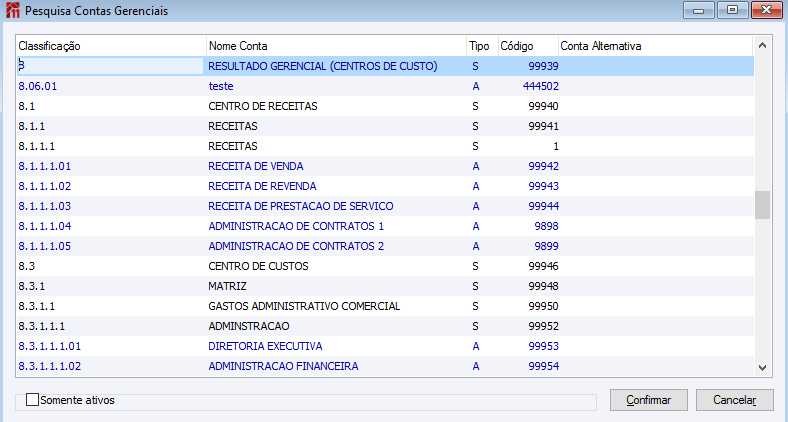
Task: Select the RESULTADO GERENCIAL (CENTROS DE CUSTO) row
Action: (x=385, y=66)
